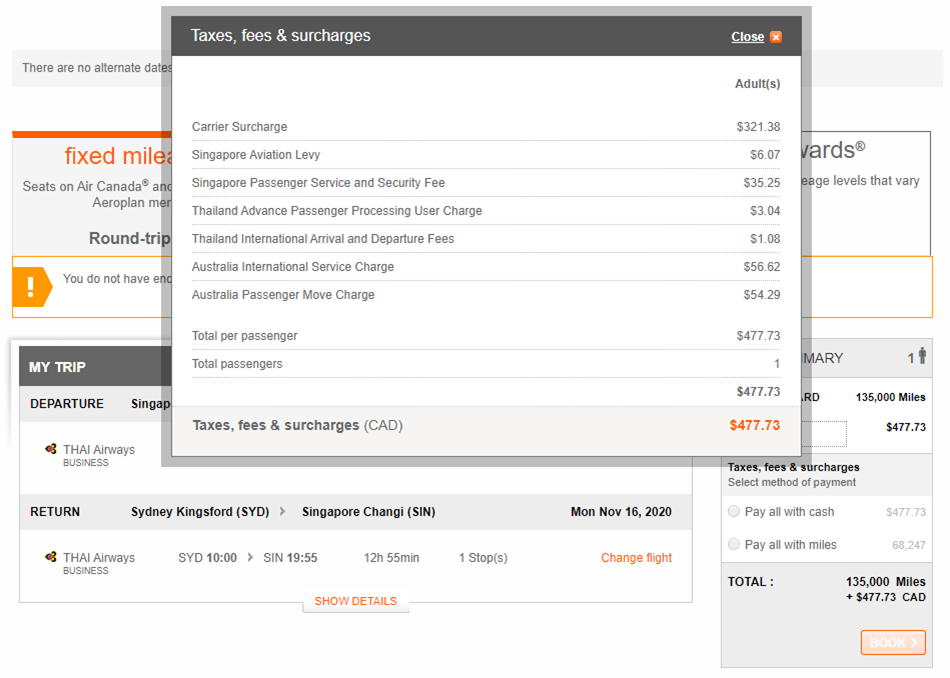Click Australia Passenger Move Charge label
Viewport: 950px width, 678px height.
pyautogui.click(x=283, y=294)
